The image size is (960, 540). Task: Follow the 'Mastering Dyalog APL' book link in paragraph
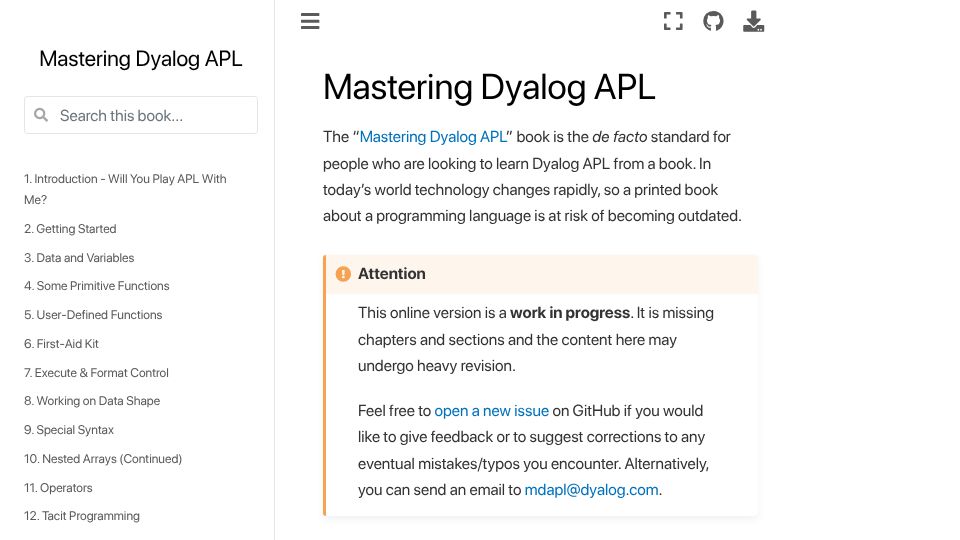pos(433,137)
